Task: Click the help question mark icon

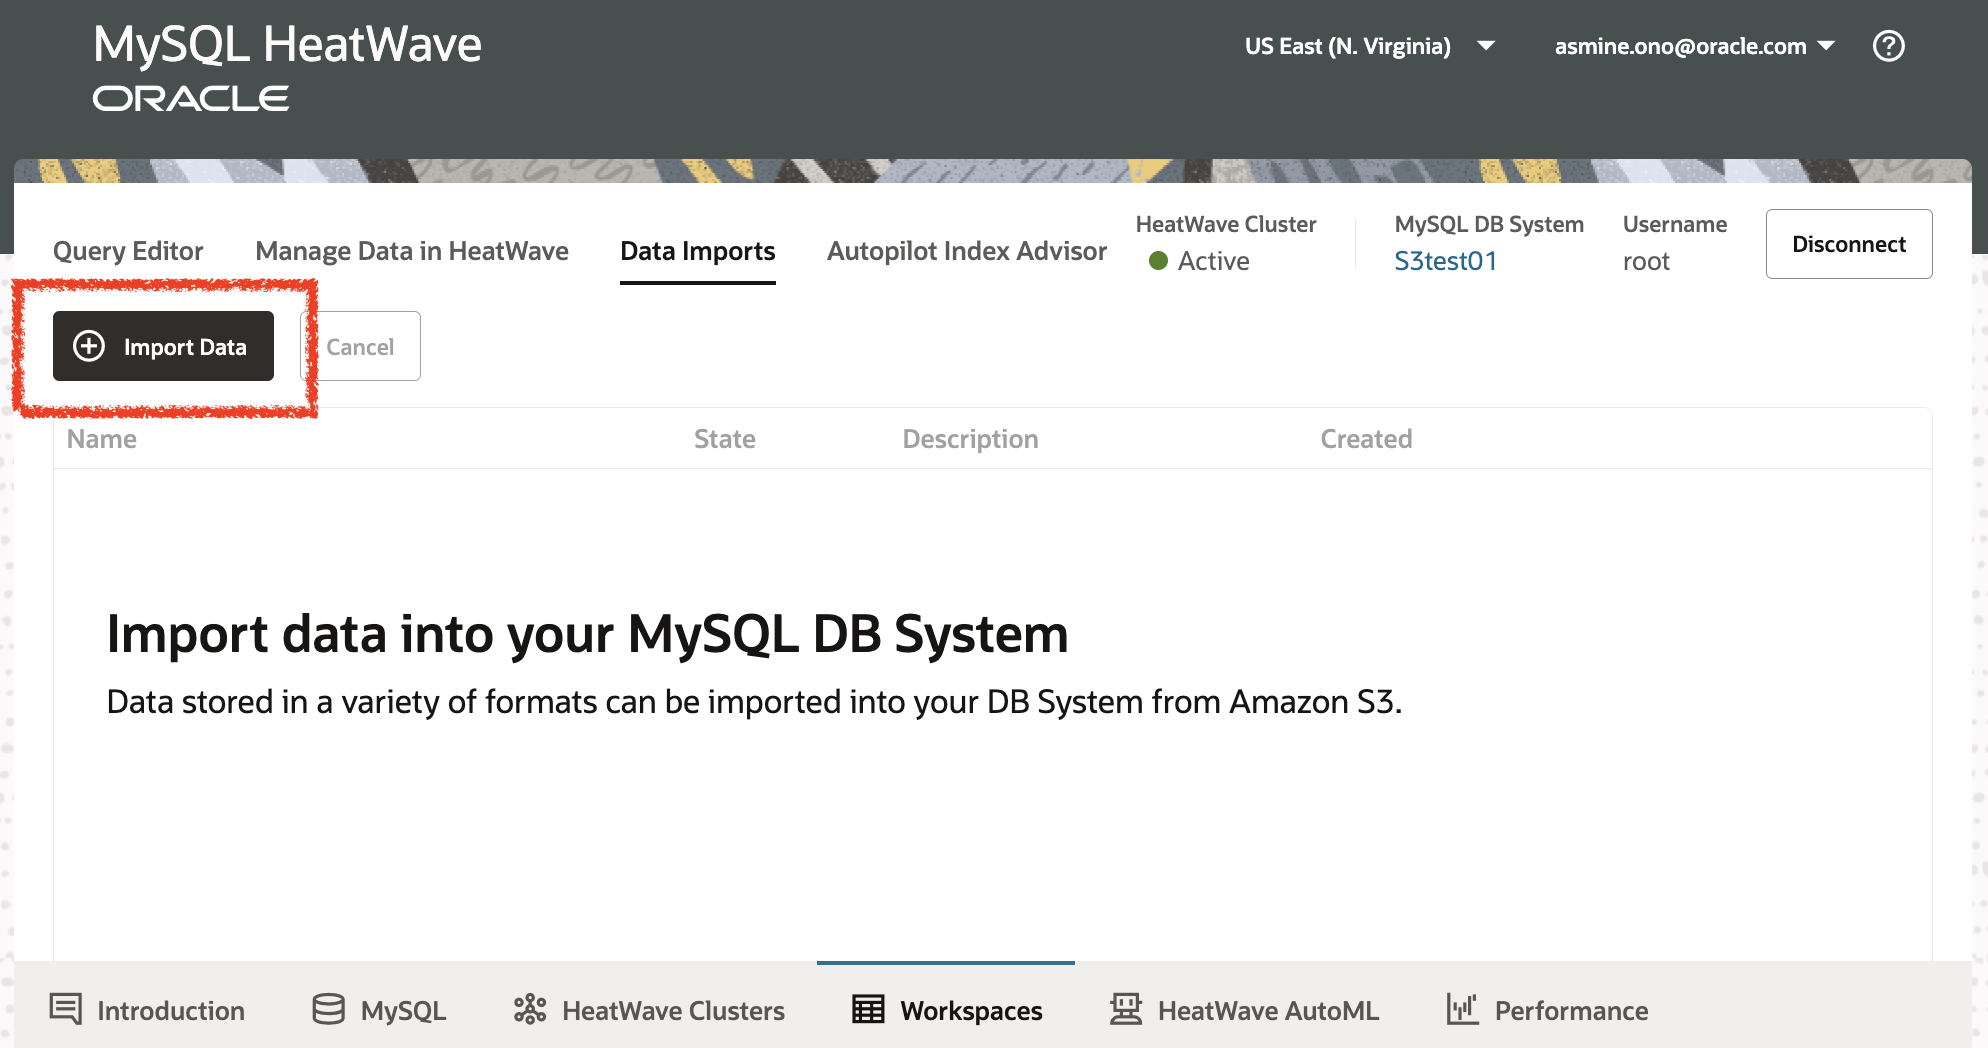Action: pos(1888,46)
